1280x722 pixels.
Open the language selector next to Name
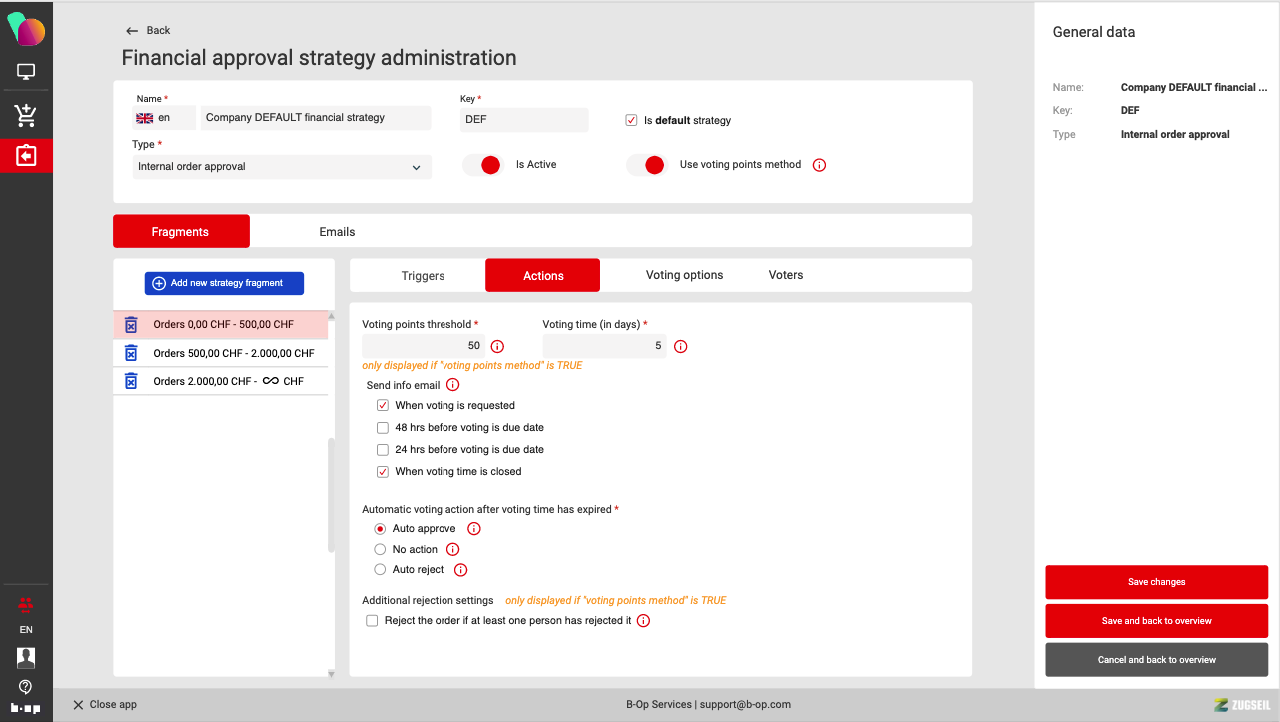164,118
